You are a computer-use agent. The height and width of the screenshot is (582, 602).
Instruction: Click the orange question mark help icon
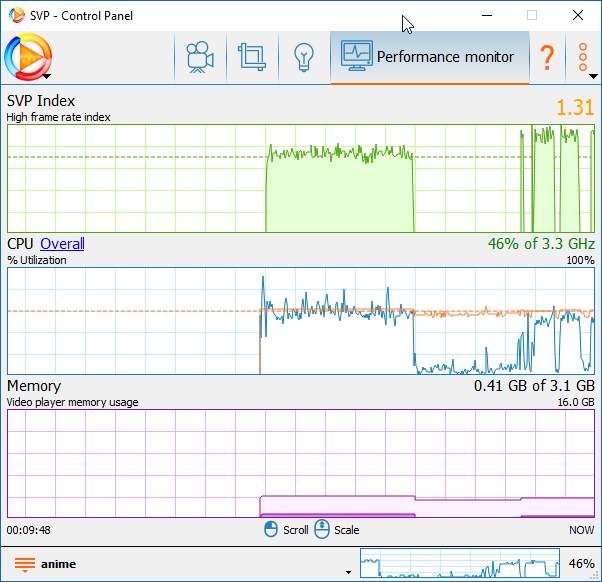(547, 58)
